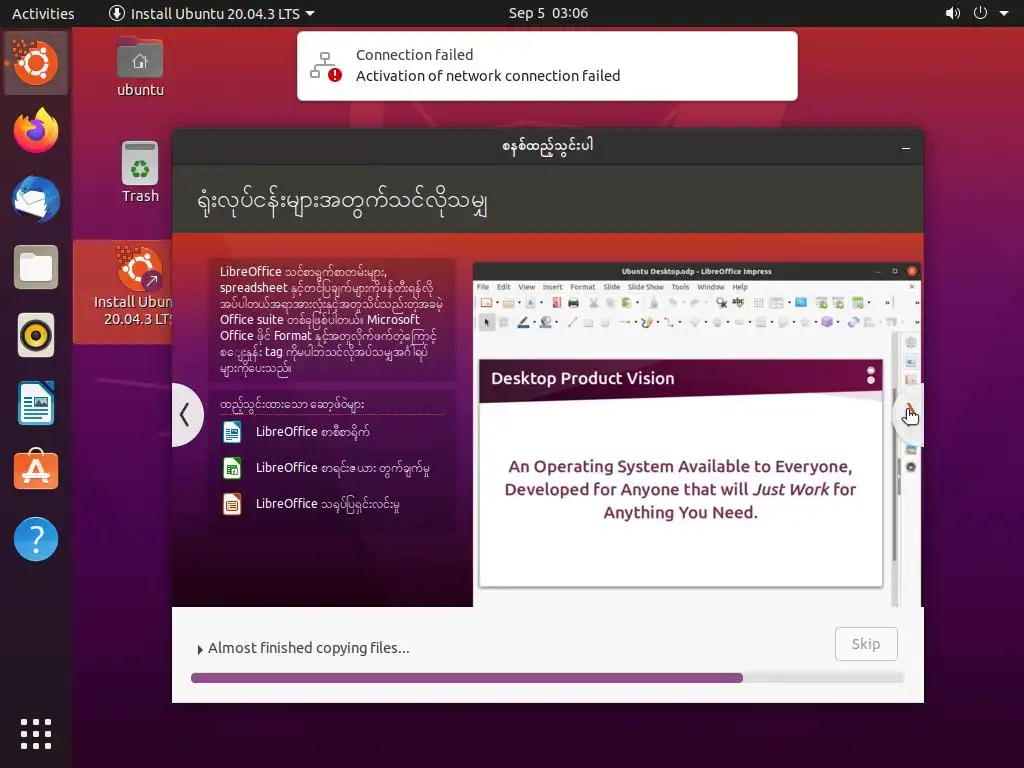This screenshot has width=1024, height=768.
Task: Click the Slide Show menu in Impress screenshot
Action: 645,287
